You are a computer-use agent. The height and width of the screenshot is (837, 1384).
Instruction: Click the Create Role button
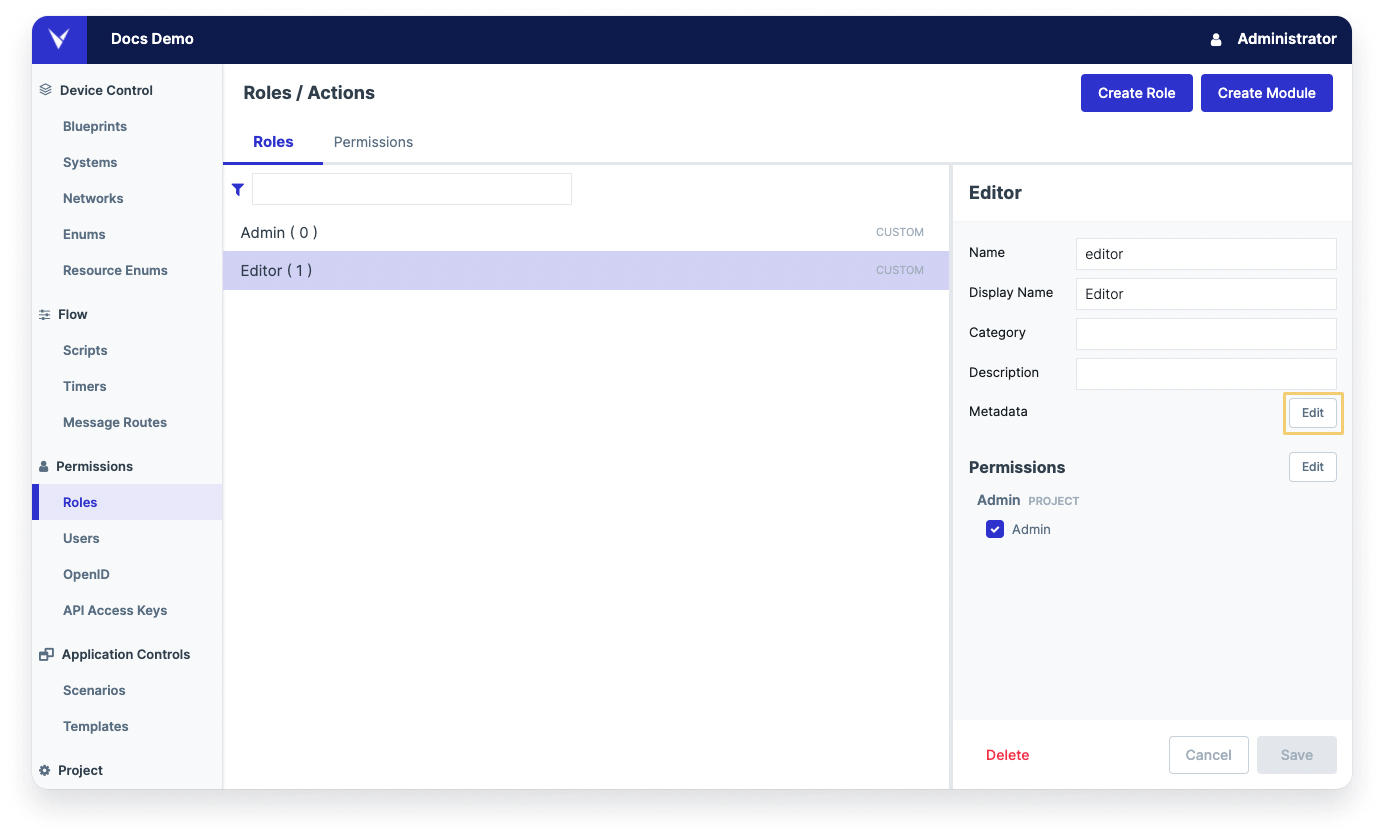[1137, 93]
